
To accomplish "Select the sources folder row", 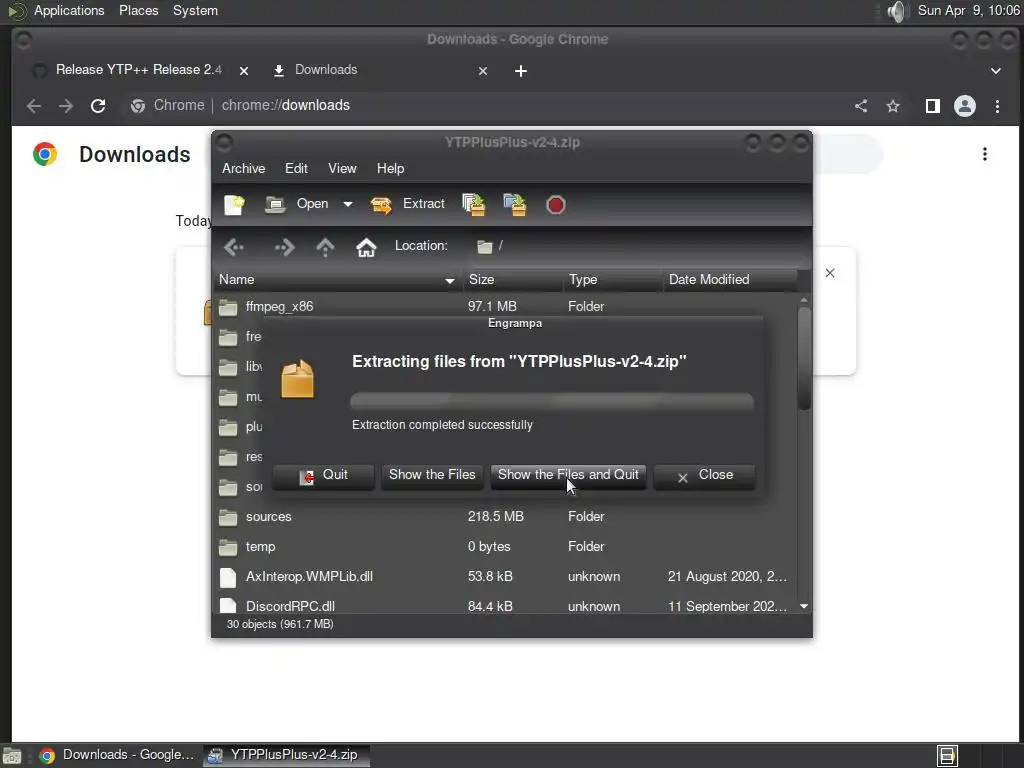I will (x=505, y=517).
